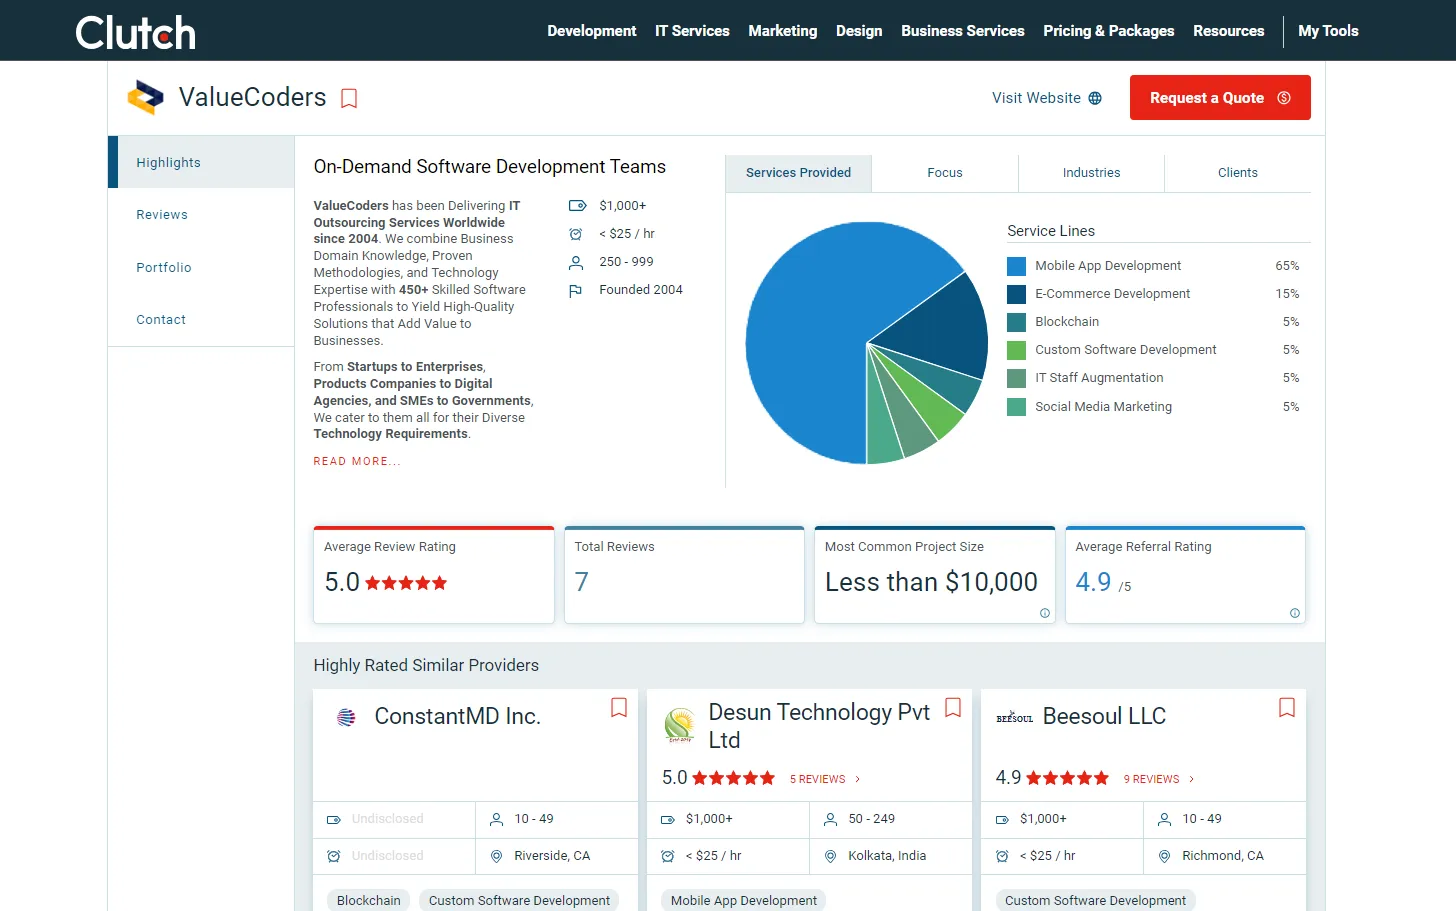Image resolution: width=1456 pixels, height=911 pixels.
Task: Go to Reviews in the sidebar
Action: tap(162, 215)
